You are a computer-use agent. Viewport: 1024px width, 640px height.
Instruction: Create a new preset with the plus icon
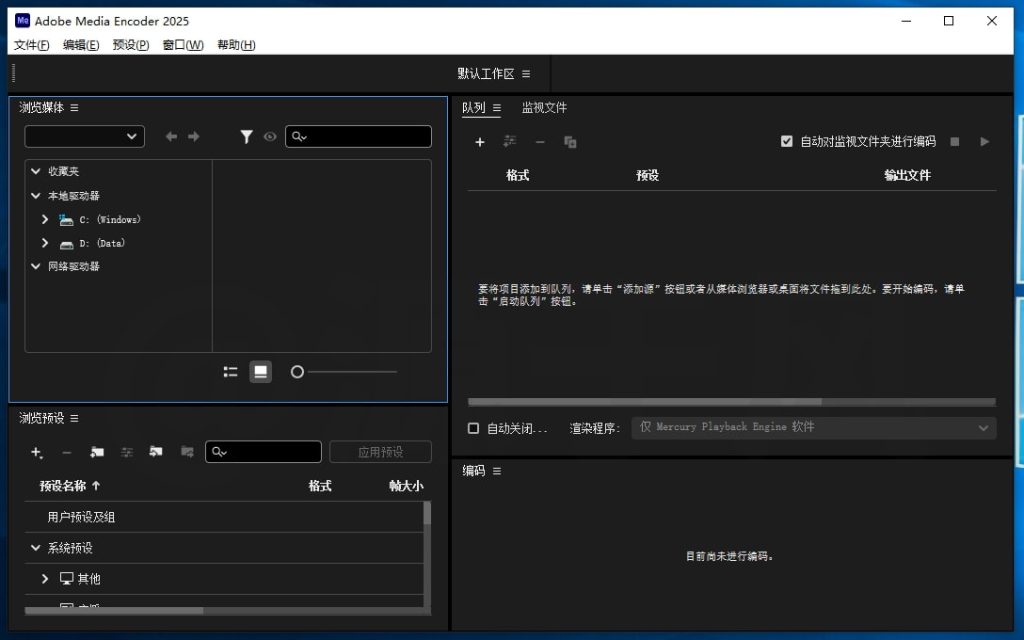click(37, 452)
